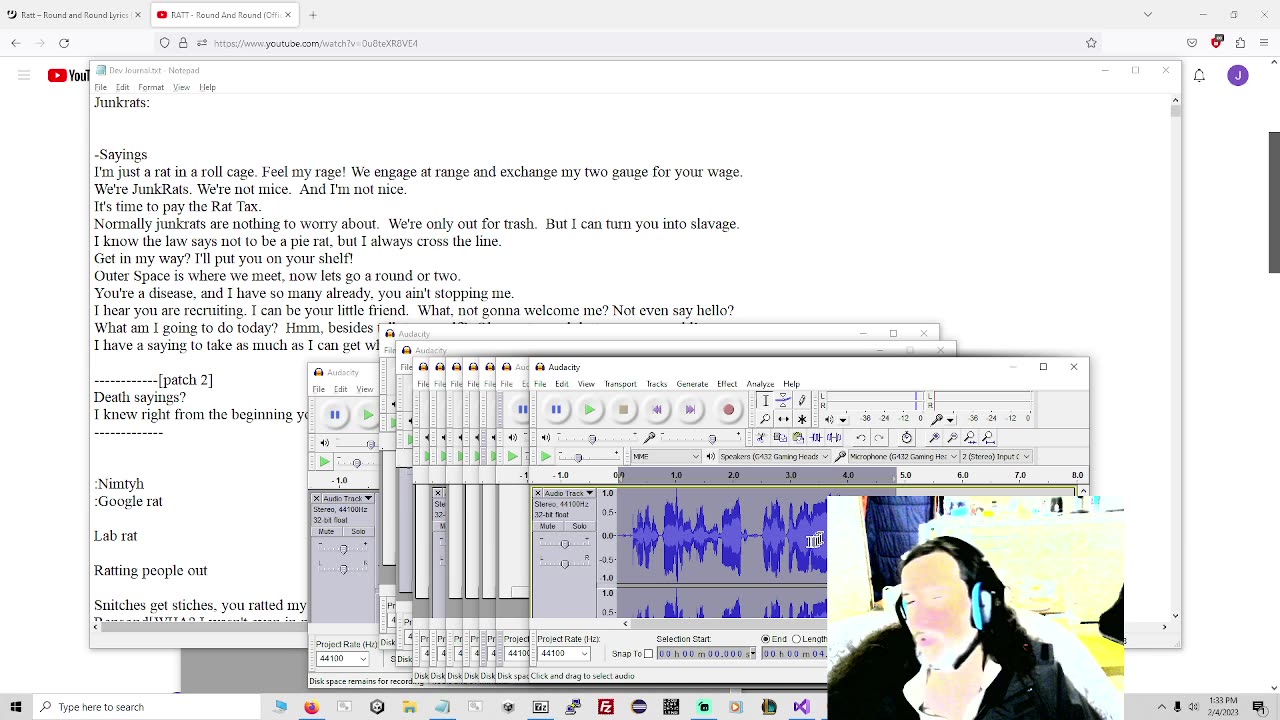This screenshot has height=720, width=1280.
Task: Click the Cut scissors icon in Audacity
Action: click(x=761, y=437)
